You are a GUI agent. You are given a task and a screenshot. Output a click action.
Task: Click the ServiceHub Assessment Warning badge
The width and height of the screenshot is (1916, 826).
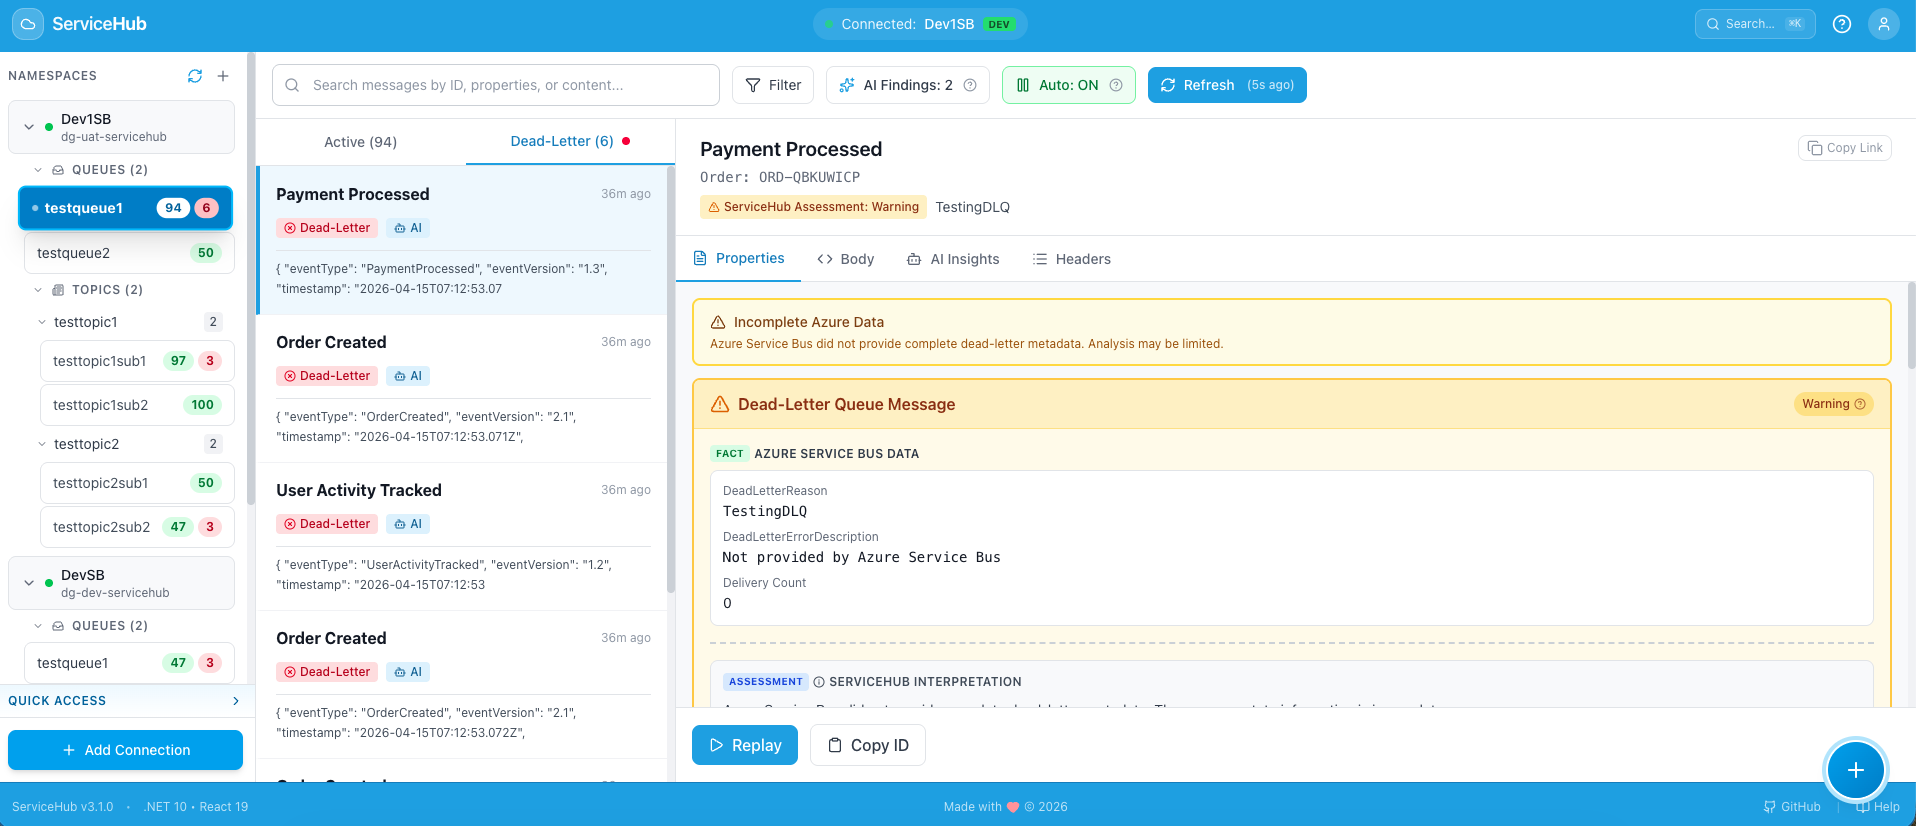(813, 207)
